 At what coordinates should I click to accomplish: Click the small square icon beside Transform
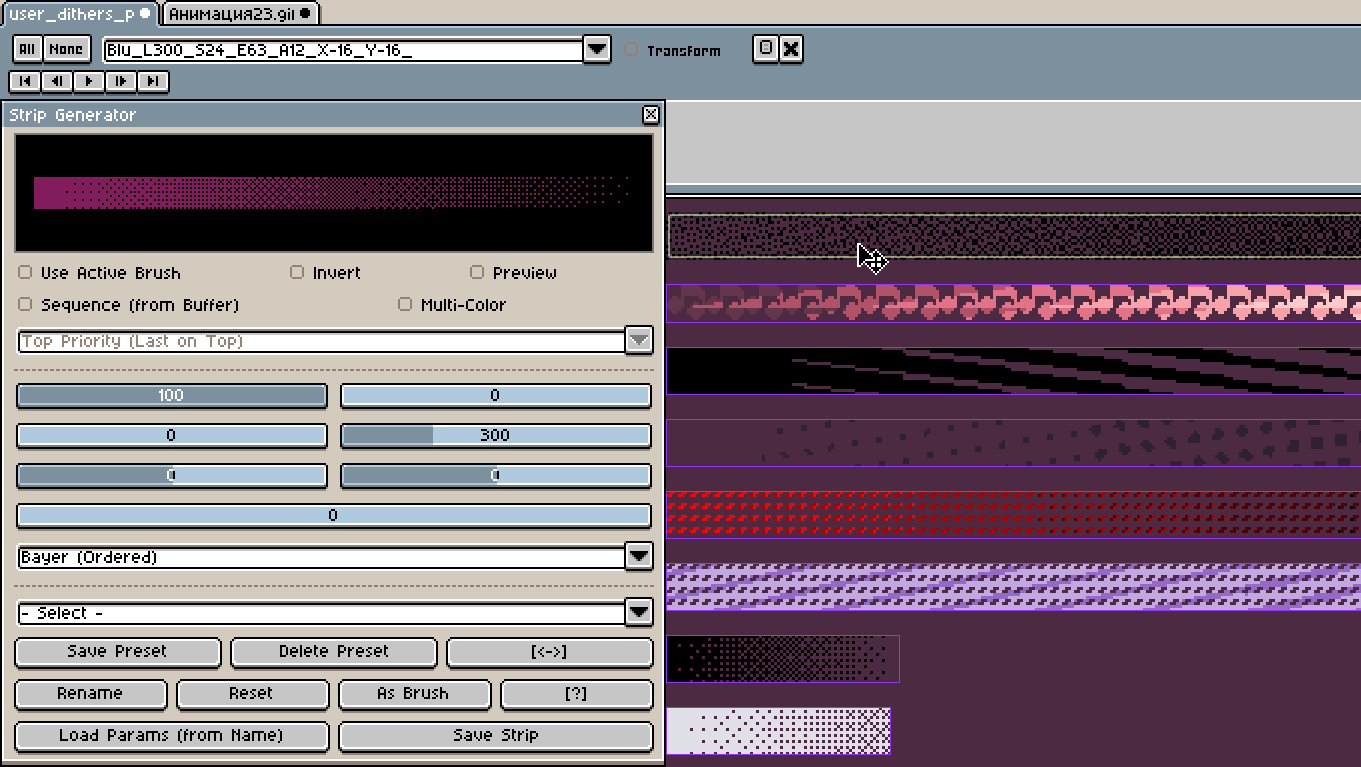click(765, 49)
